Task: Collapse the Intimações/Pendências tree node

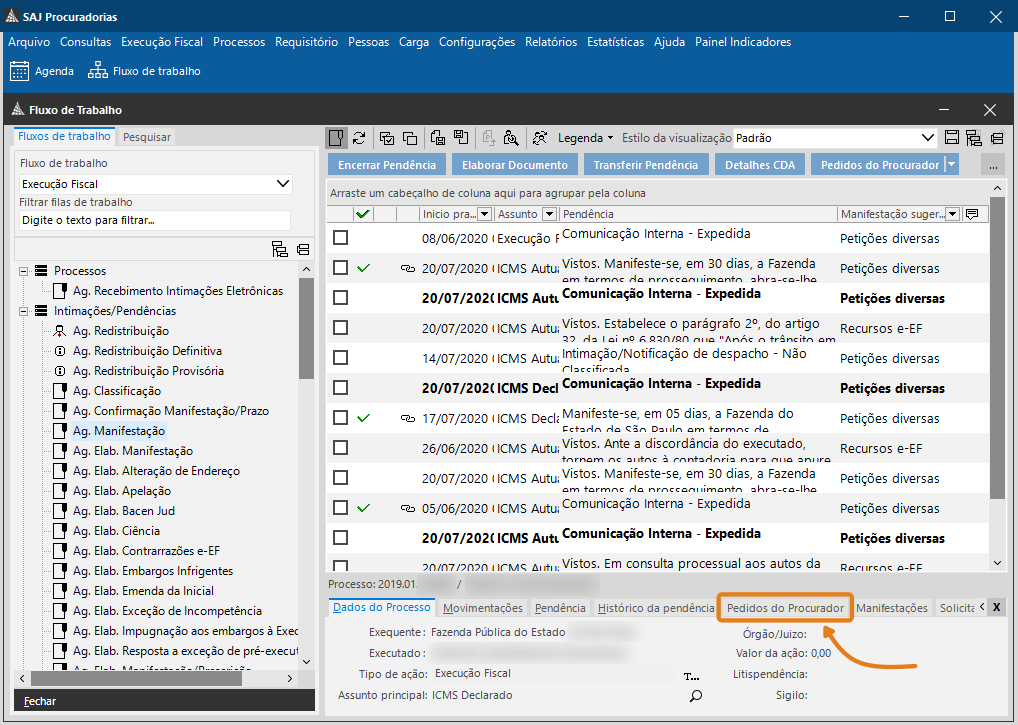Action: pyautogui.click(x=23, y=311)
